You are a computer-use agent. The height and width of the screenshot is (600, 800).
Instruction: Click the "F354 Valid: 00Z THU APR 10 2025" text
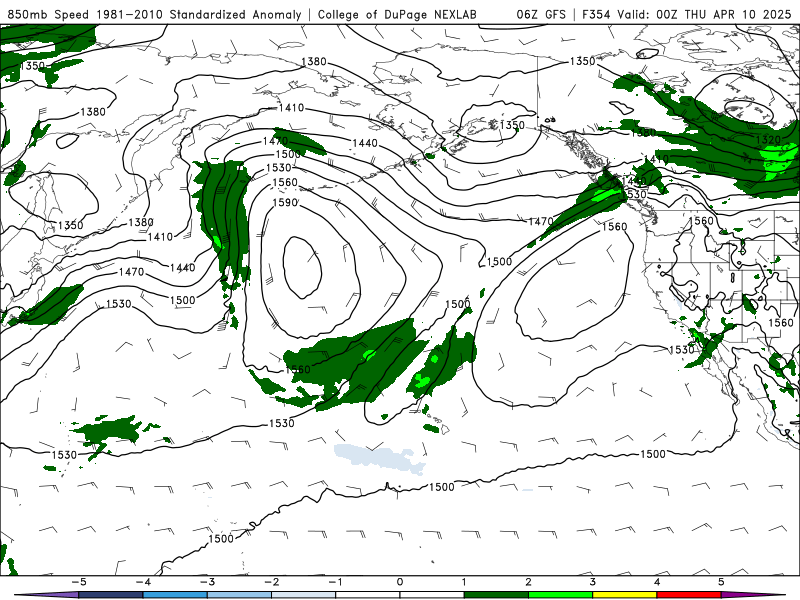(x=686, y=14)
